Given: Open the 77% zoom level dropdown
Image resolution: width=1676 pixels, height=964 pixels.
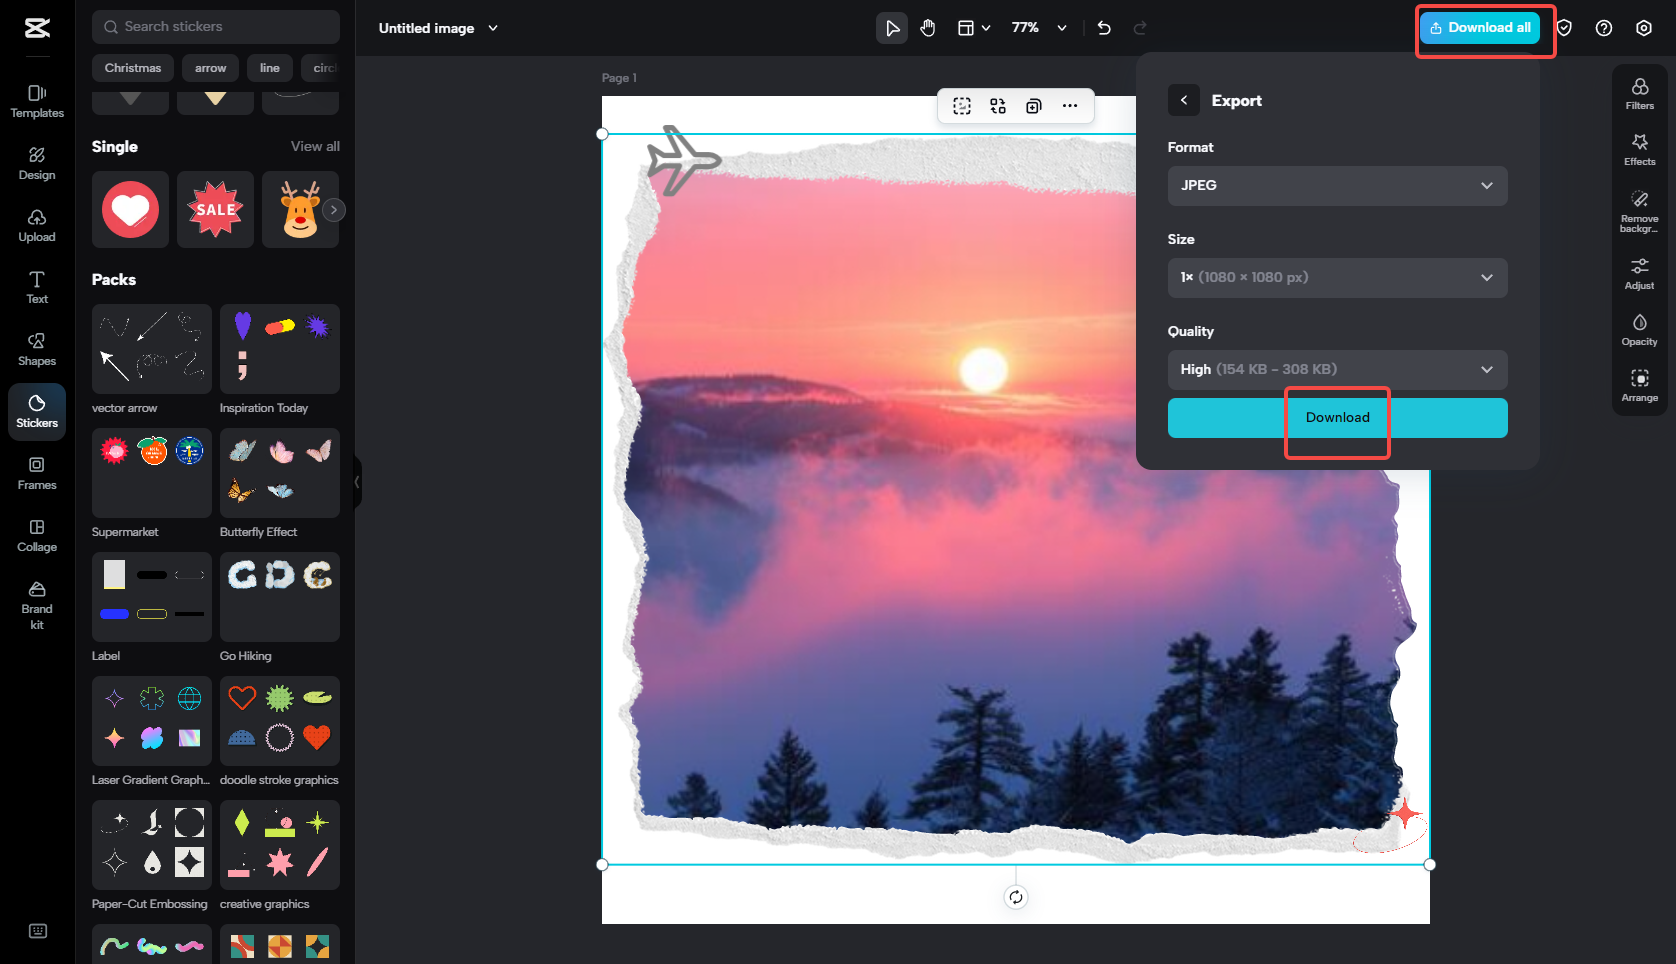Looking at the screenshot, I should click(1037, 28).
